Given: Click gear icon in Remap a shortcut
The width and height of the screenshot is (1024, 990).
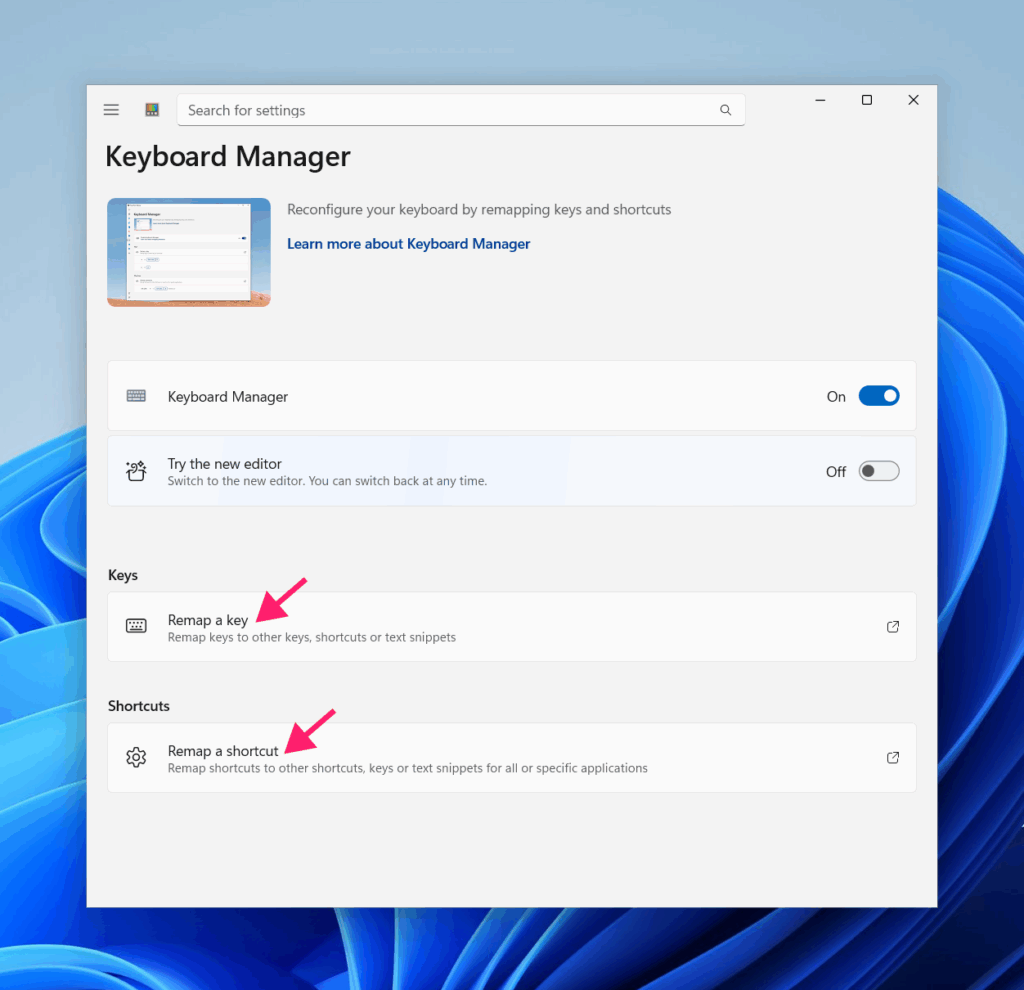Looking at the screenshot, I should pyautogui.click(x=136, y=758).
